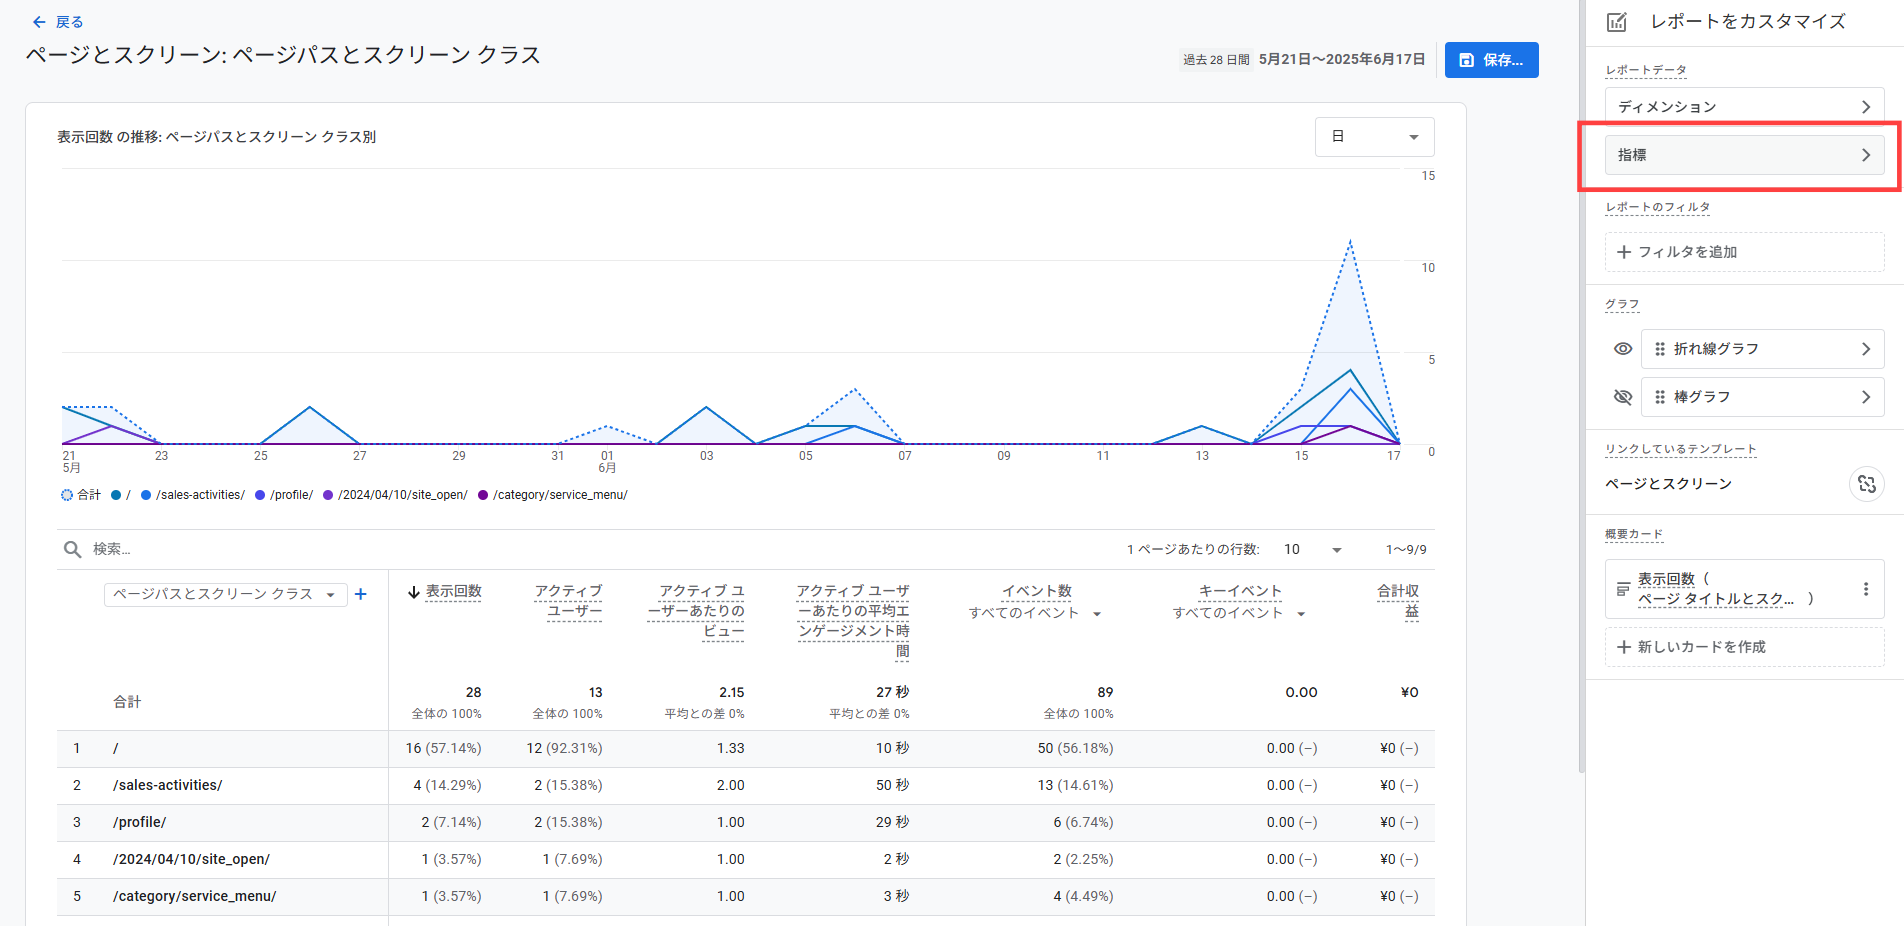Click the report customize pencil icon
The width and height of the screenshot is (1904, 926).
(1617, 22)
